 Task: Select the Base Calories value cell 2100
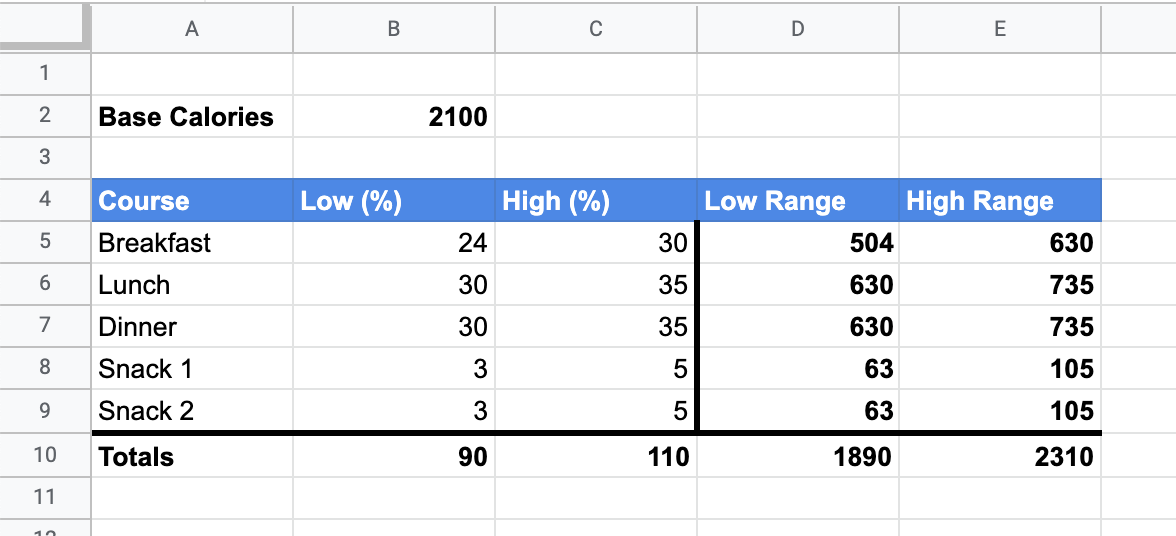click(x=394, y=117)
